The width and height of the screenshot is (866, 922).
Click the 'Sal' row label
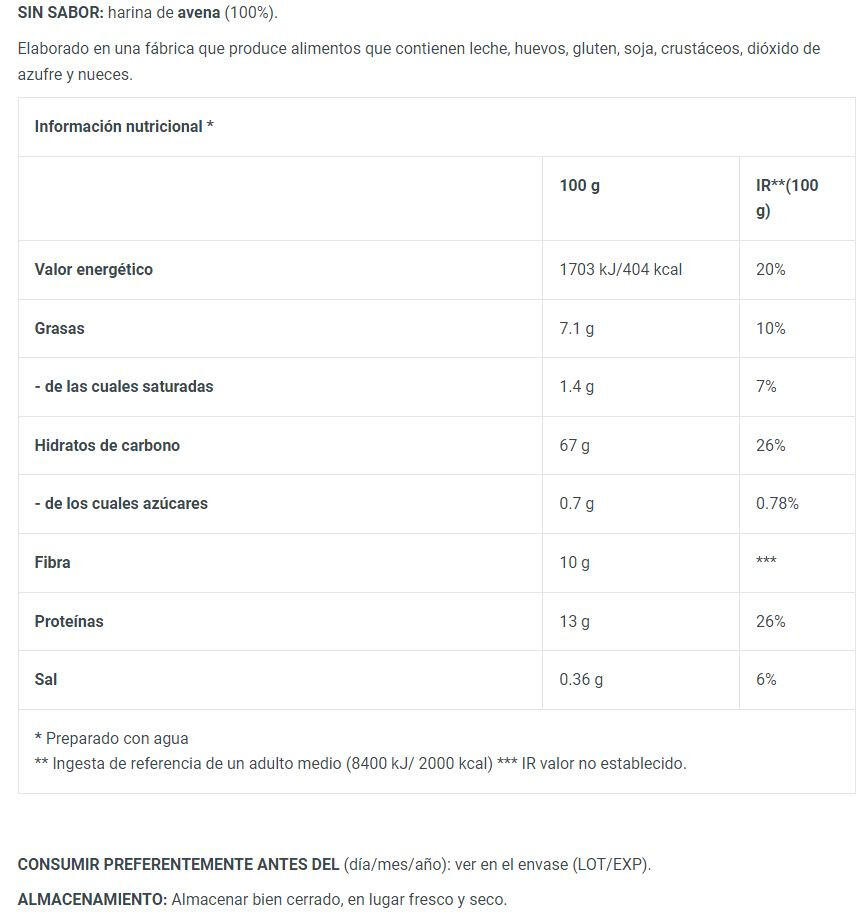[46, 680]
